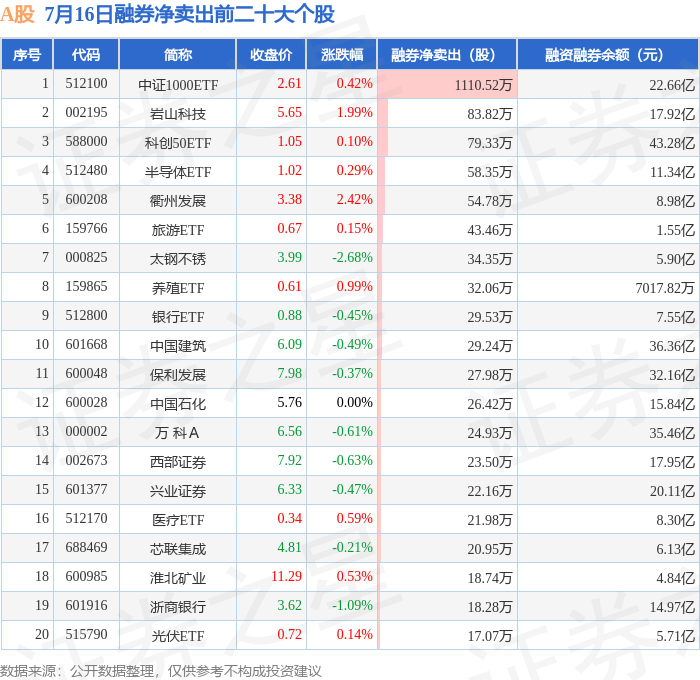
Task: Select stock name 中国建筑
Action: click(x=178, y=346)
